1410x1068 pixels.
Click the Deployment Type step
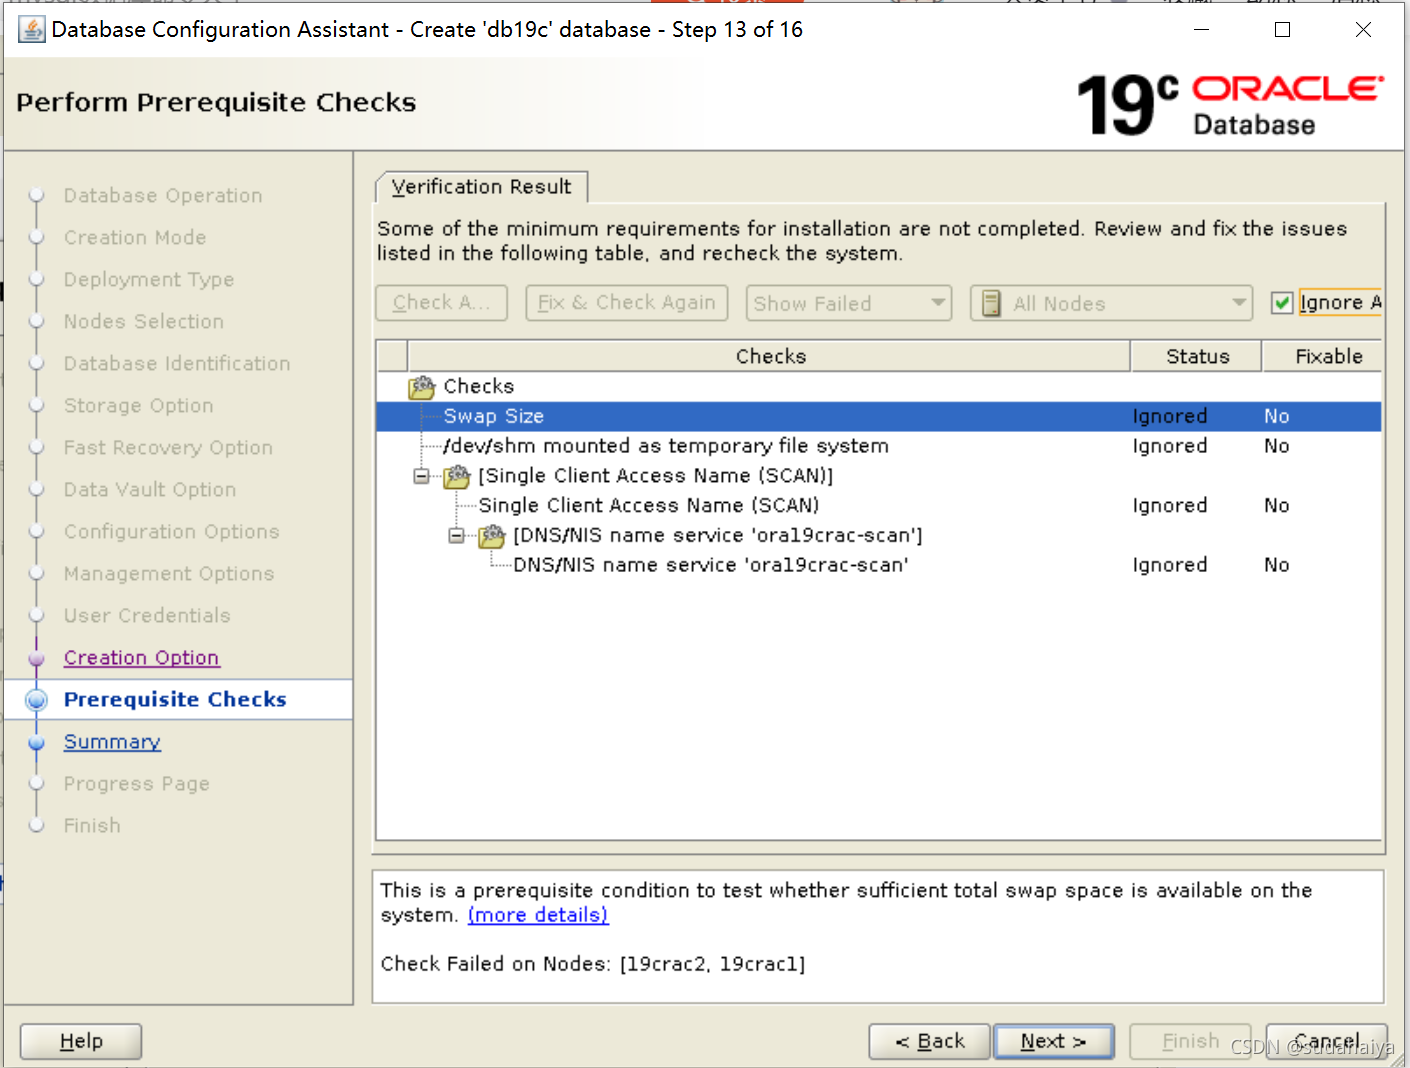[149, 280]
